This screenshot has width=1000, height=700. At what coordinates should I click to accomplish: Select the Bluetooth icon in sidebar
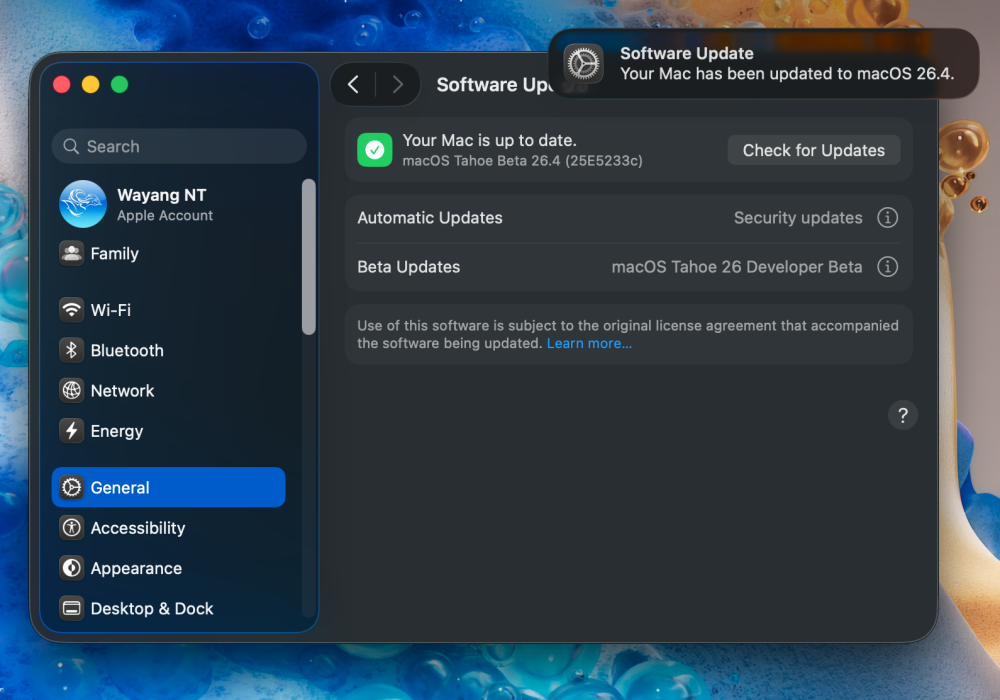[x=71, y=350]
